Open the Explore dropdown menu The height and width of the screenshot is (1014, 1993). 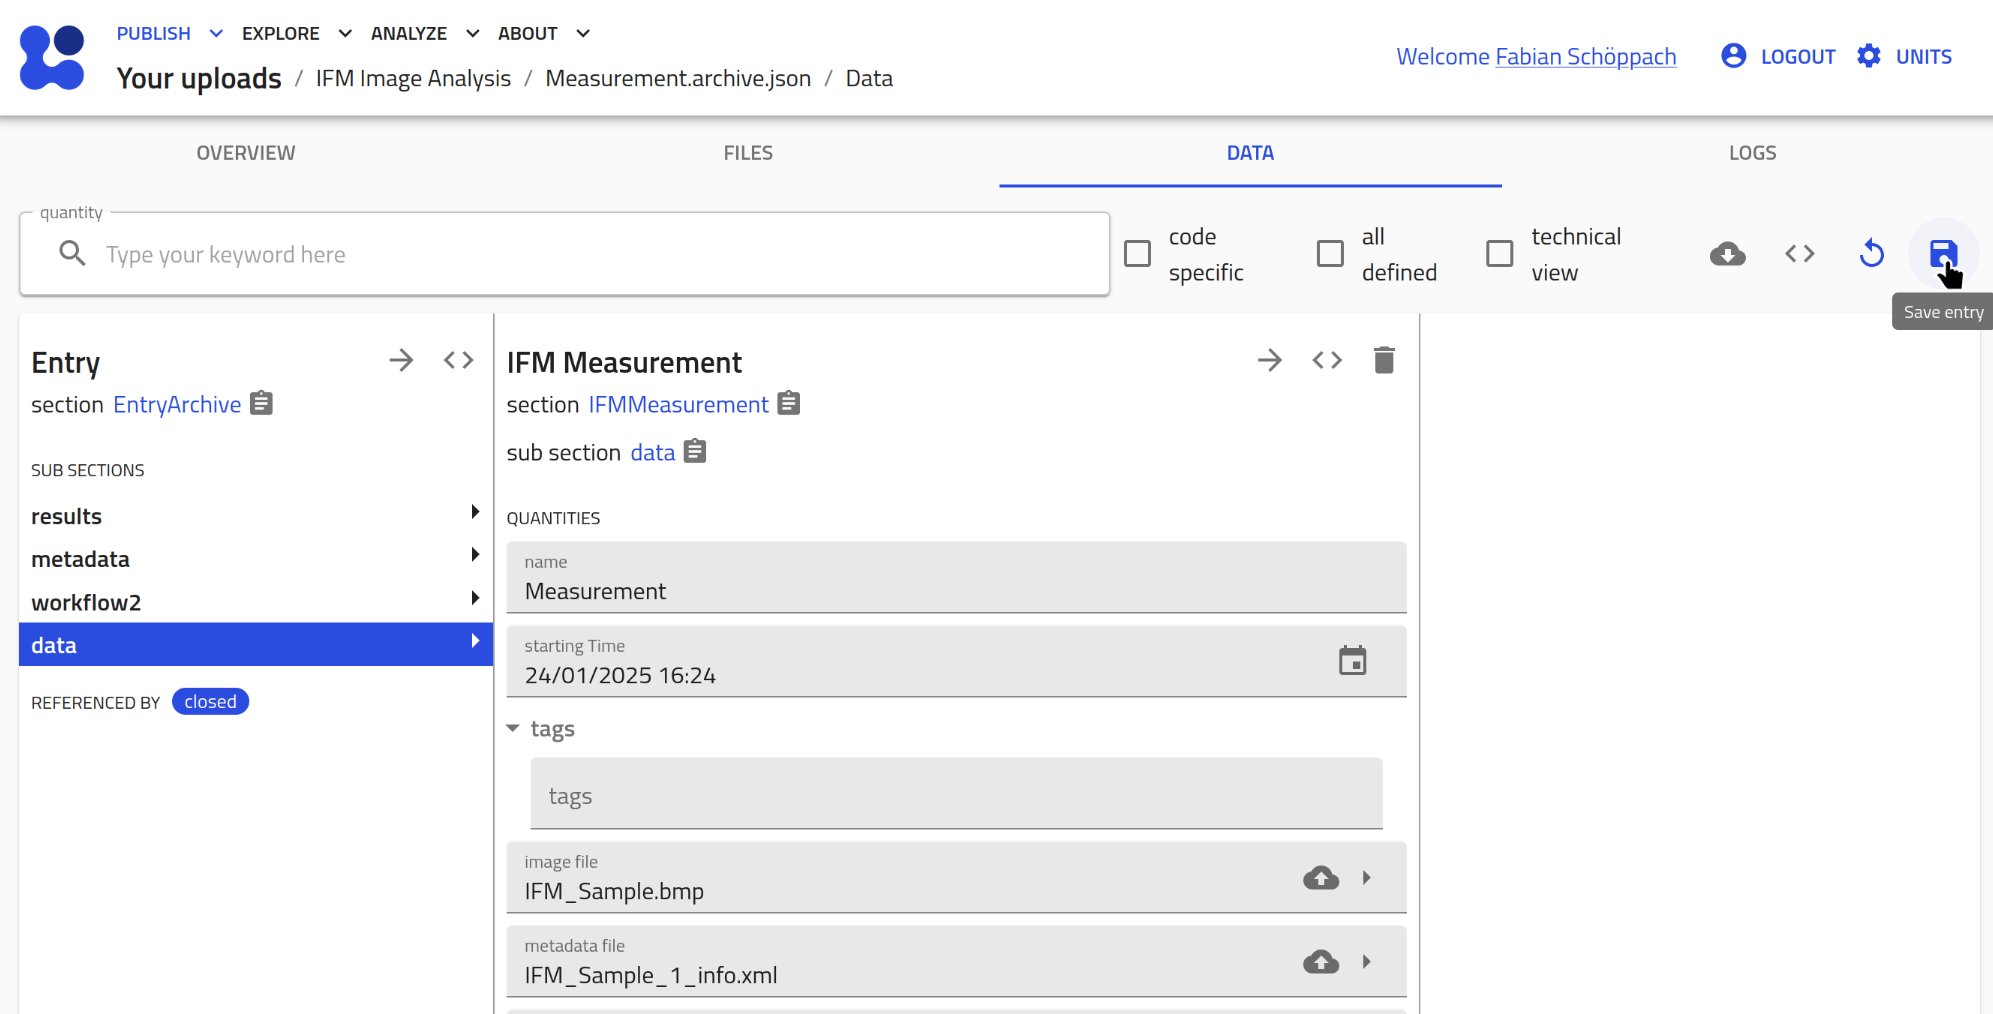296,34
